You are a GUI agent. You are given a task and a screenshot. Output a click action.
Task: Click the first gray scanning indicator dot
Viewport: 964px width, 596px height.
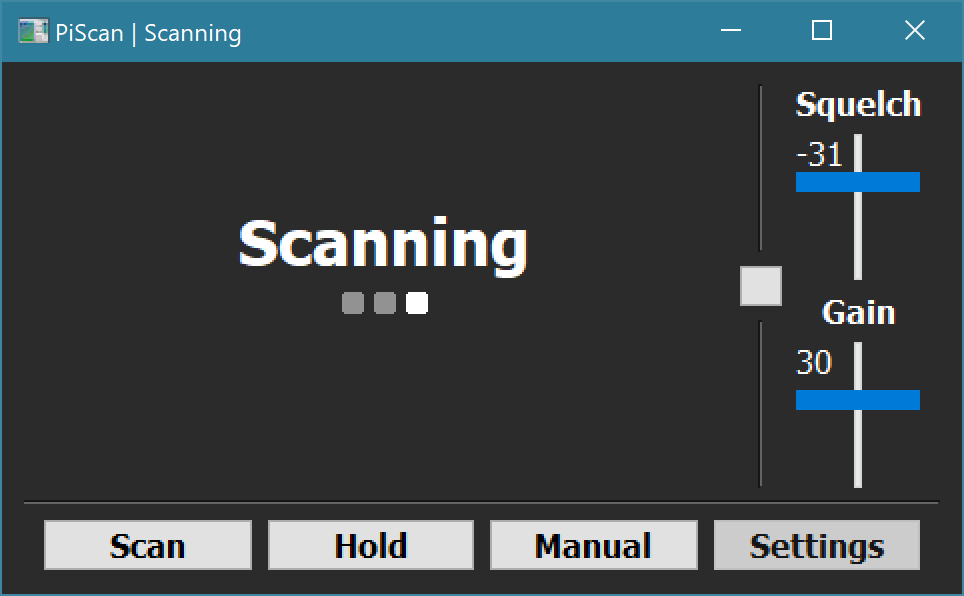pos(352,303)
